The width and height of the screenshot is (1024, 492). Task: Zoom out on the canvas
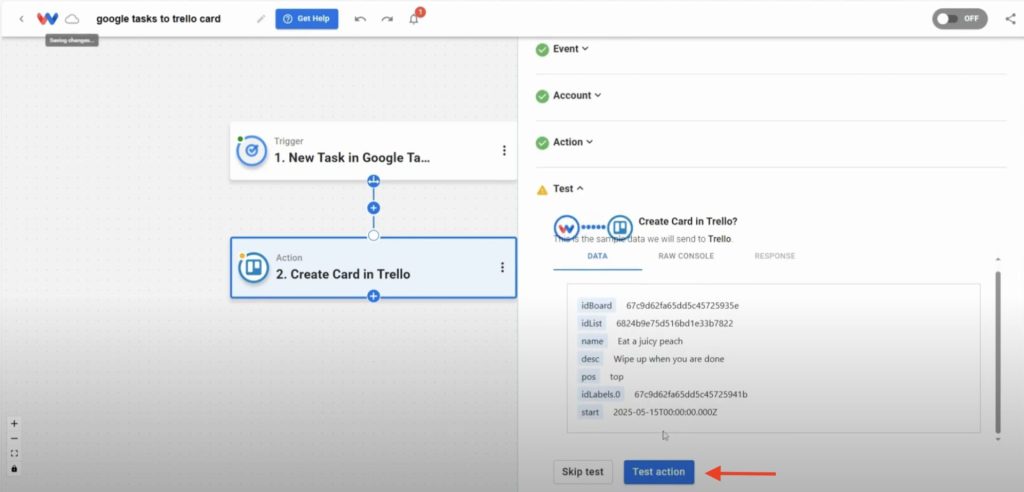14,438
